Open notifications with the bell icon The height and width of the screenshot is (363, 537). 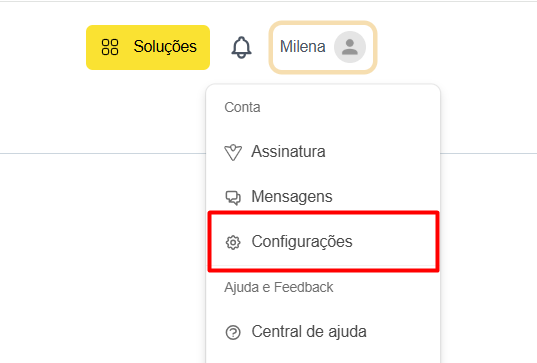(x=241, y=47)
